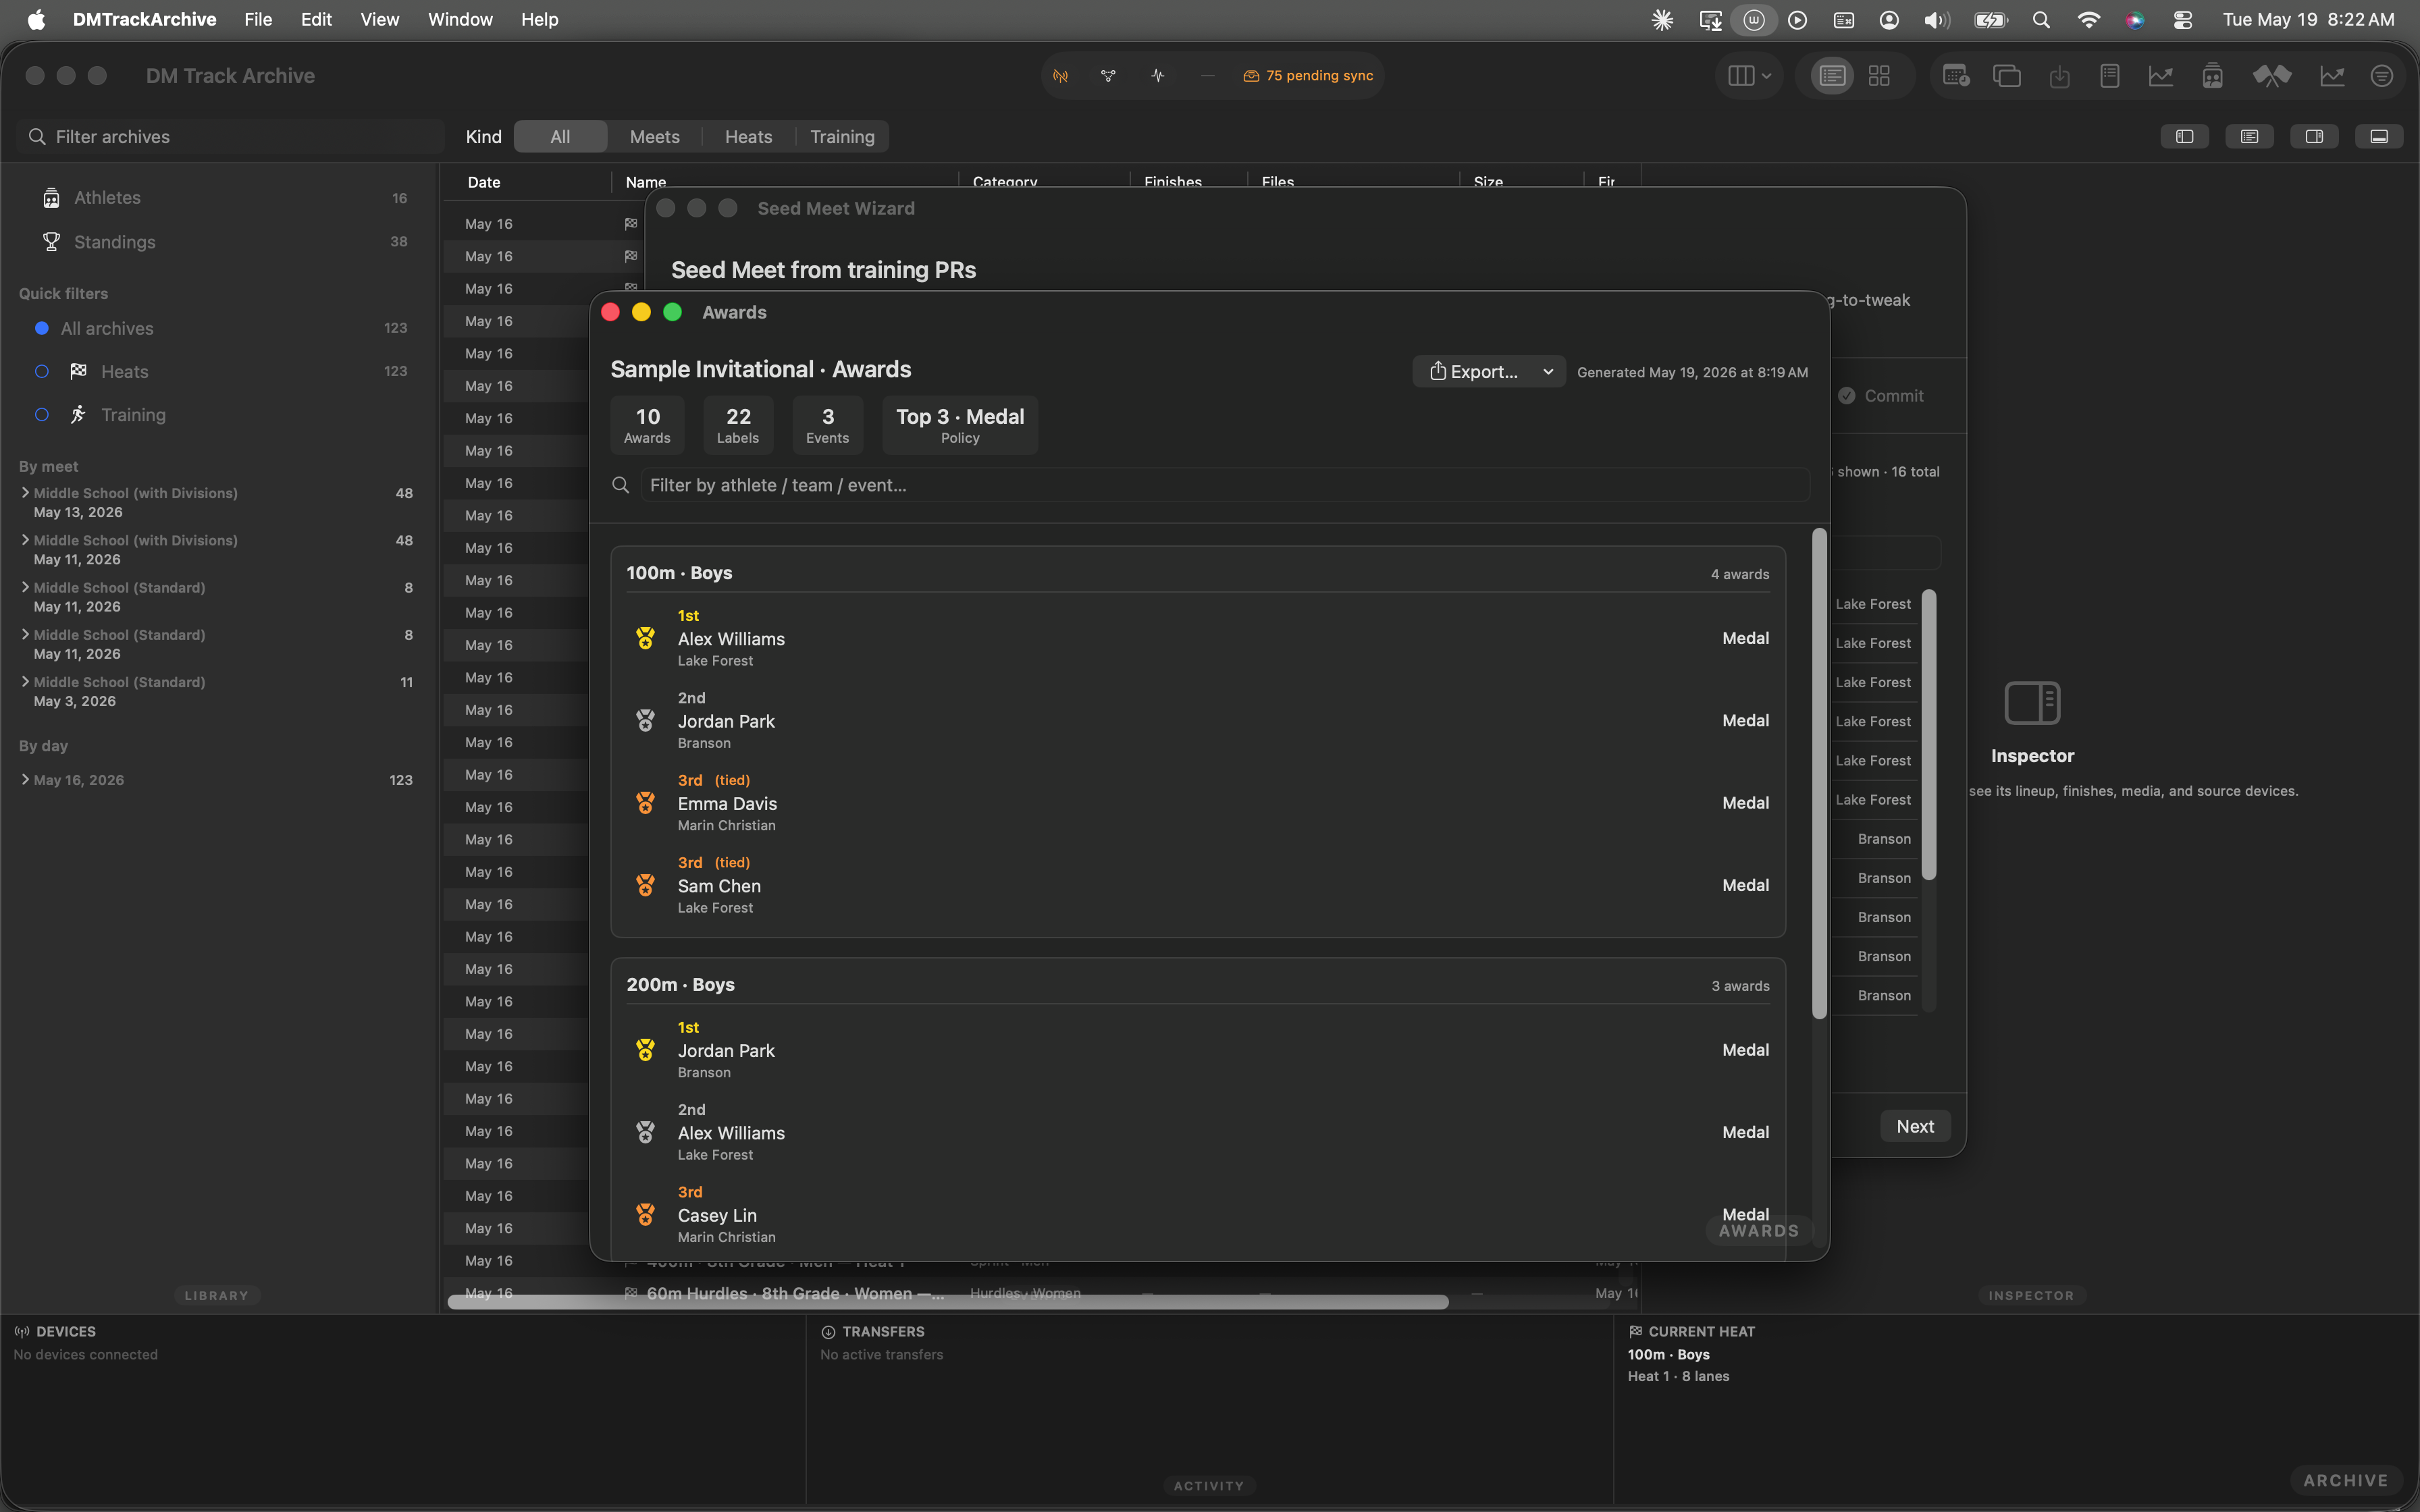Open Spotlight search in menu bar

coord(2041,20)
